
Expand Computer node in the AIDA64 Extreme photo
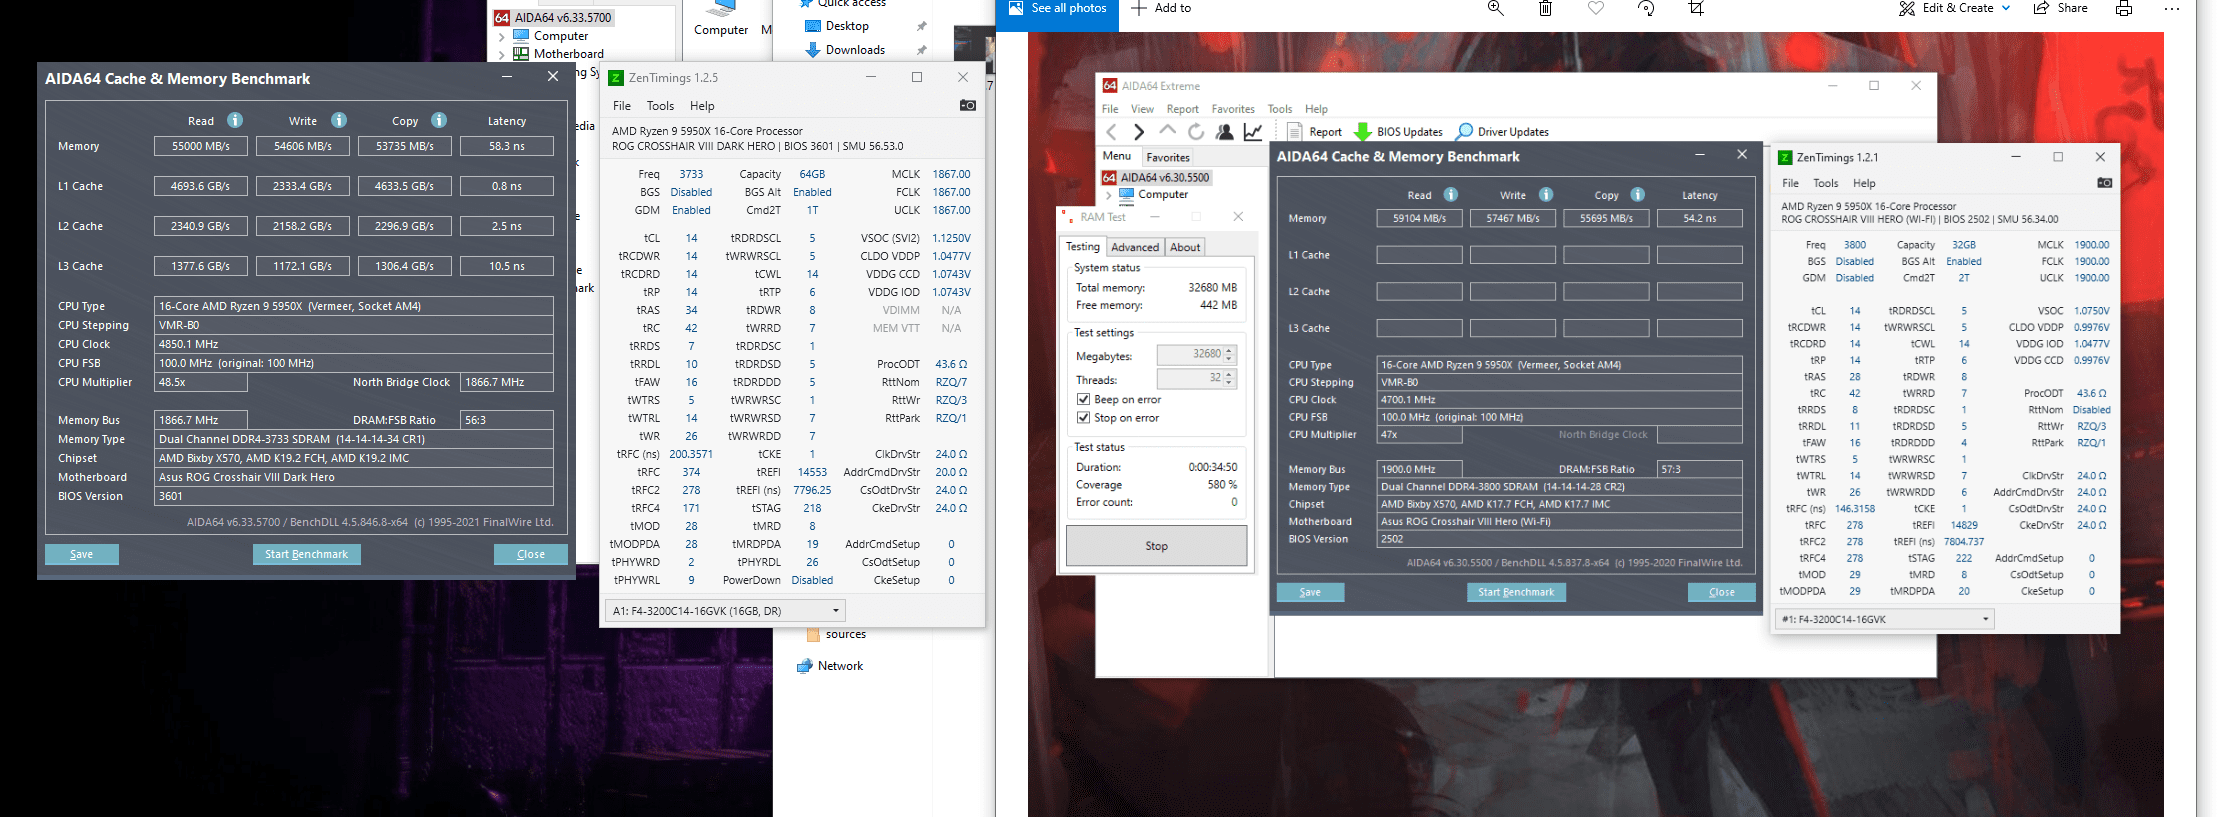[x=1108, y=195]
